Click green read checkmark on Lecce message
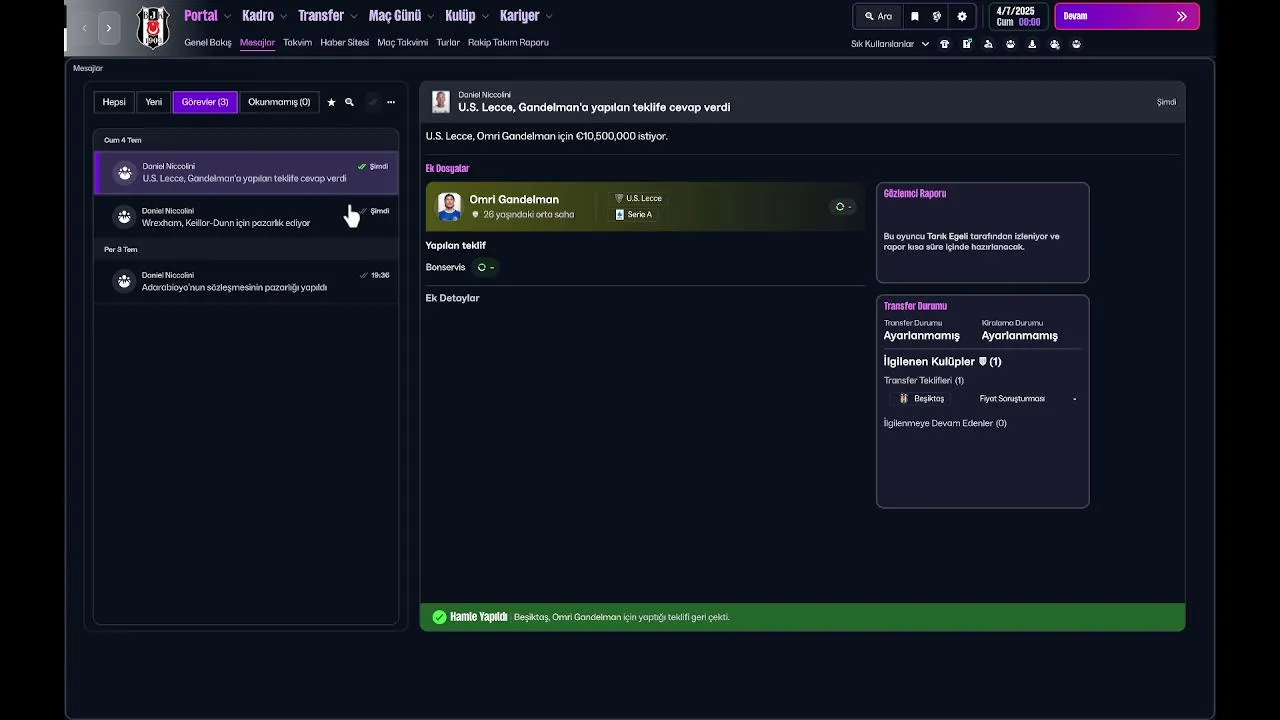1280x720 pixels. pos(362,166)
